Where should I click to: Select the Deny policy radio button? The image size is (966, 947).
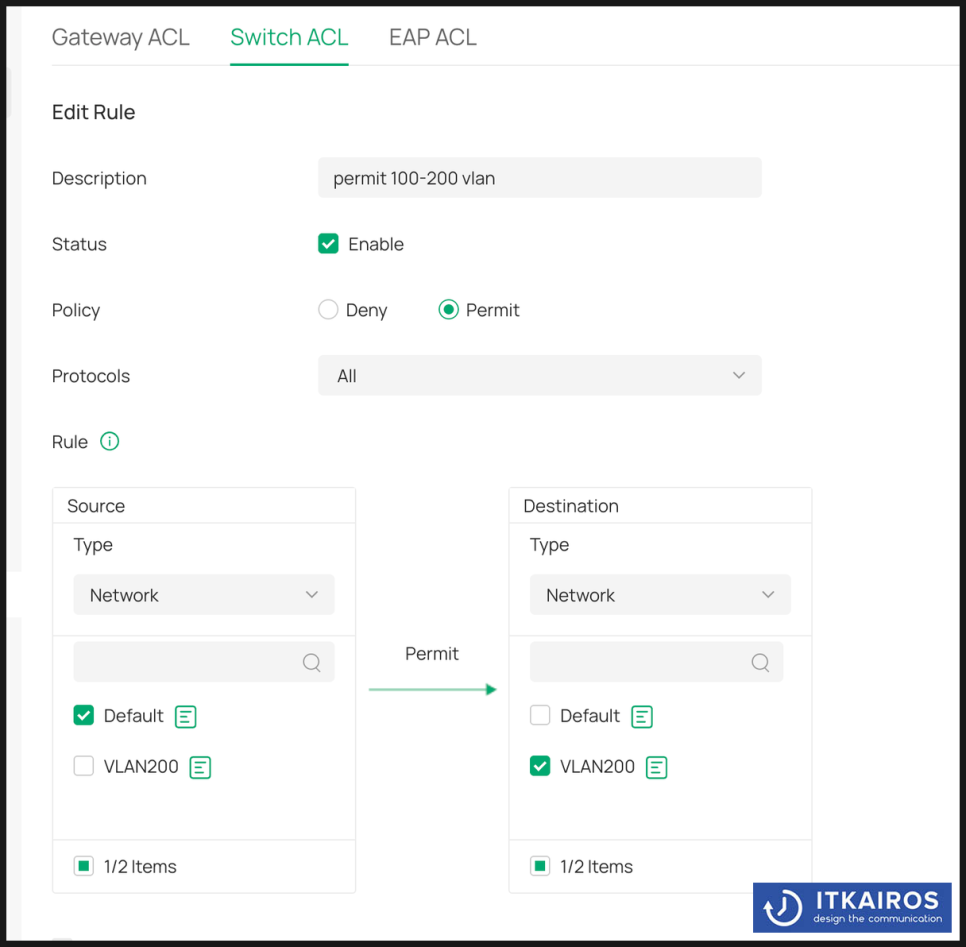click(328, 309)
